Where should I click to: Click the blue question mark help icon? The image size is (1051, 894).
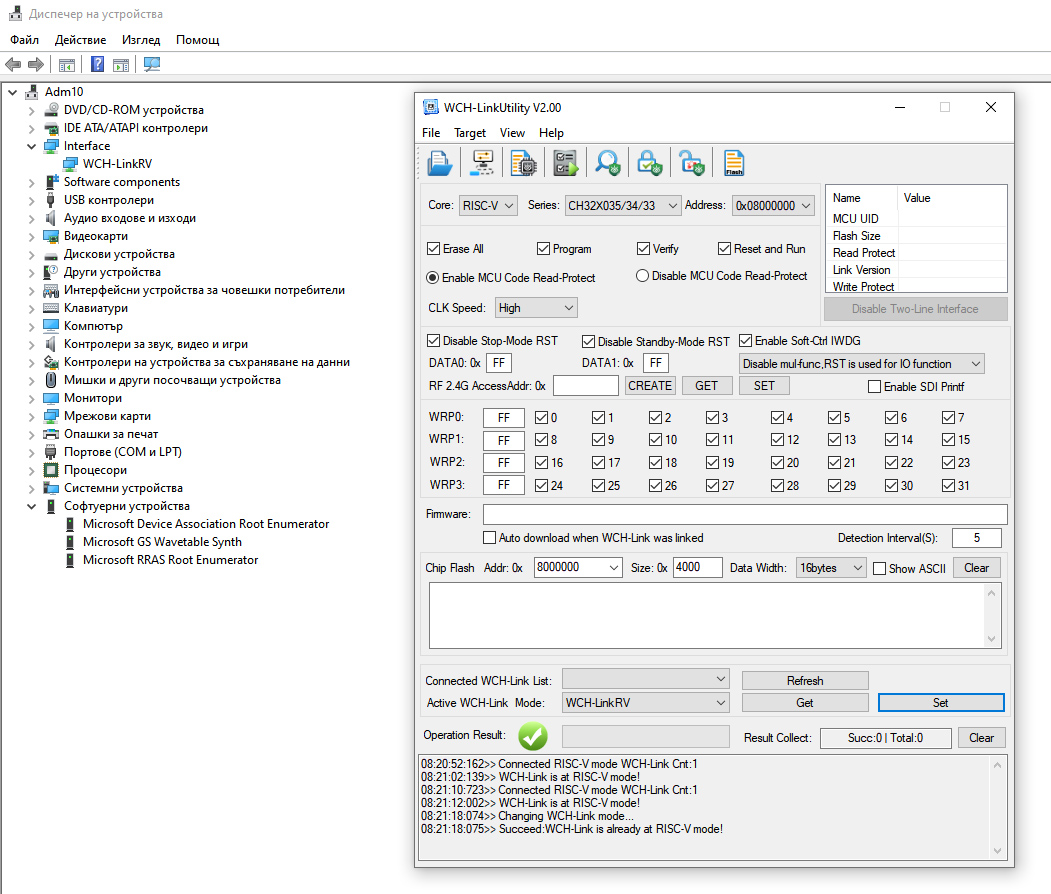(x=97, y=64)
